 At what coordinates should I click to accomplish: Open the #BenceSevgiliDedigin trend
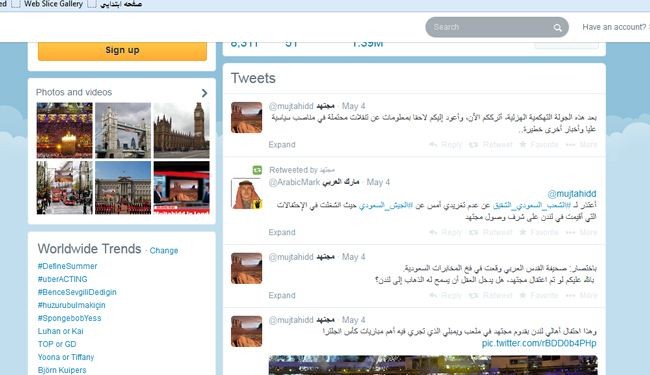pos(77,292)
